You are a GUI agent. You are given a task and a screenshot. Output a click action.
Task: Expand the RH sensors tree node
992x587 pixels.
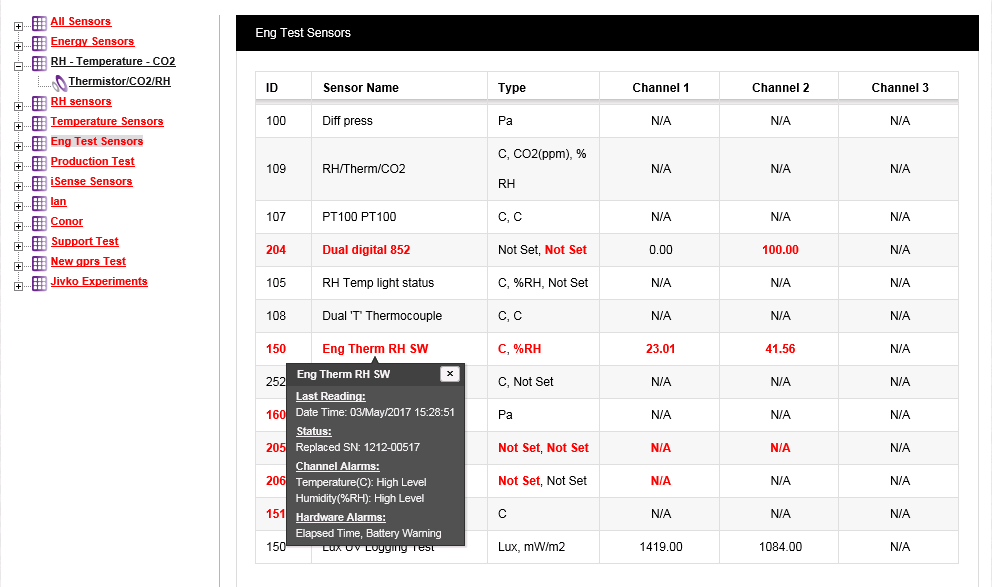(18, 104)
